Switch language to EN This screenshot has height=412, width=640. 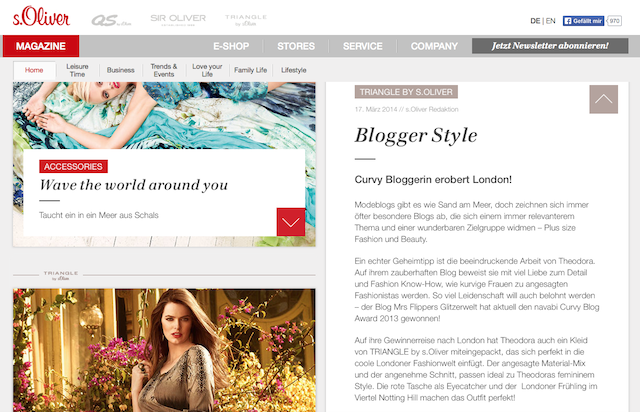pyautogui.click(x=551, y=21)
